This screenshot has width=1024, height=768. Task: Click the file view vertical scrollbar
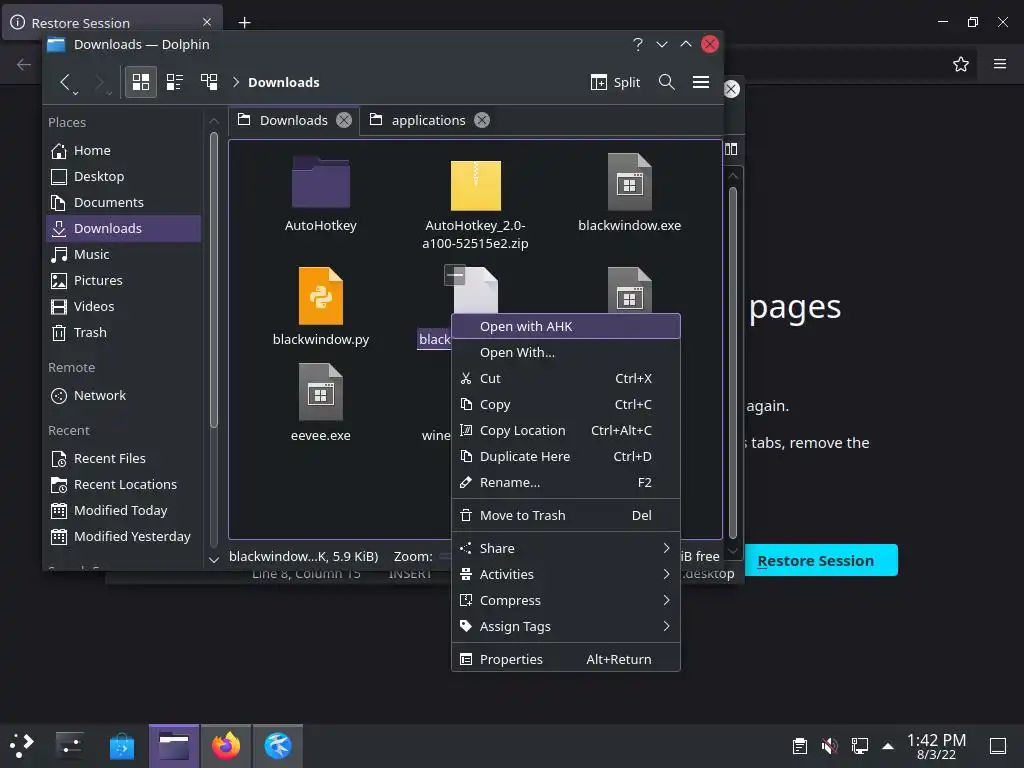click(x=733, y=362)
